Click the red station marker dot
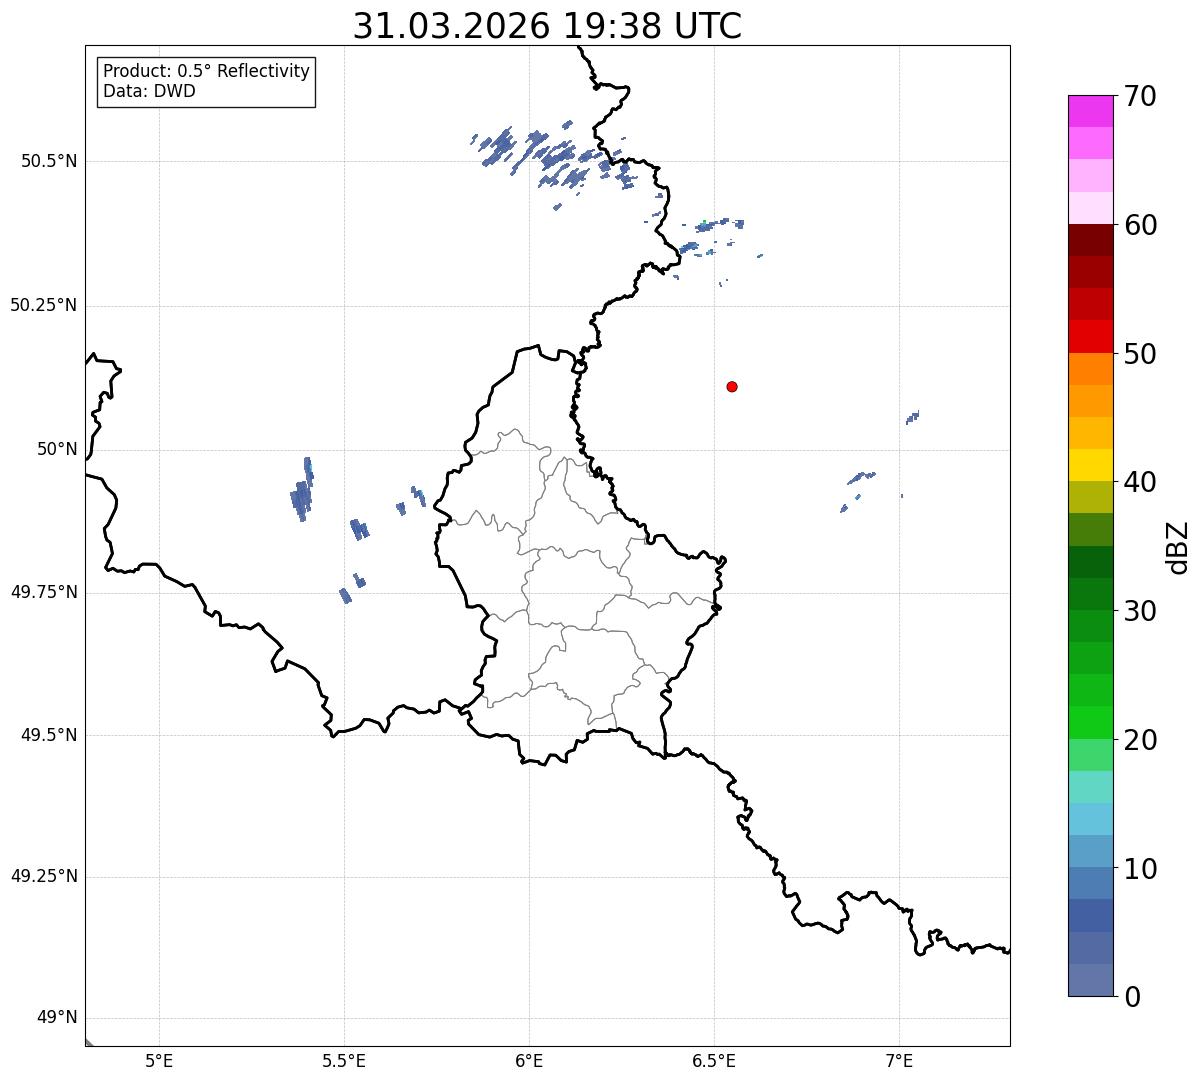1202x1081 pixels. (x=732, y=386)
